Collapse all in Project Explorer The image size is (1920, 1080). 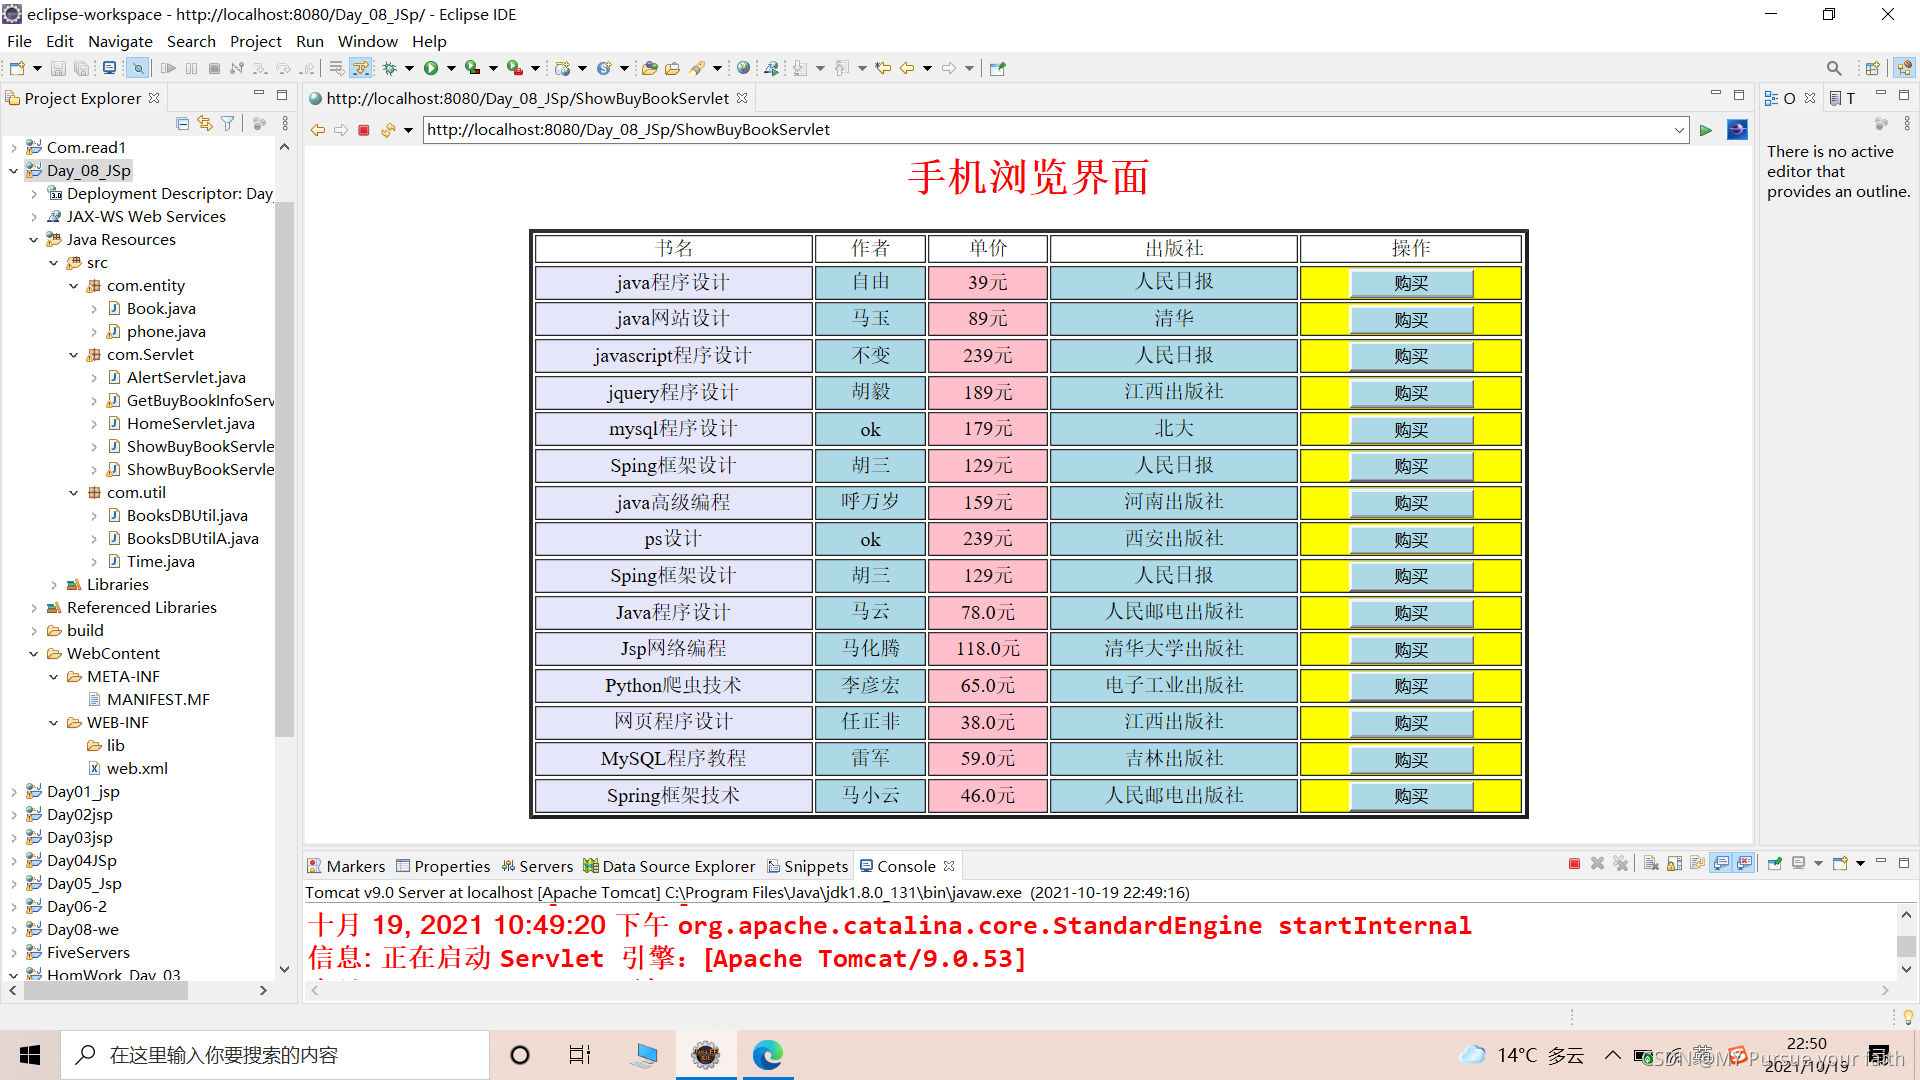[182, 123]
